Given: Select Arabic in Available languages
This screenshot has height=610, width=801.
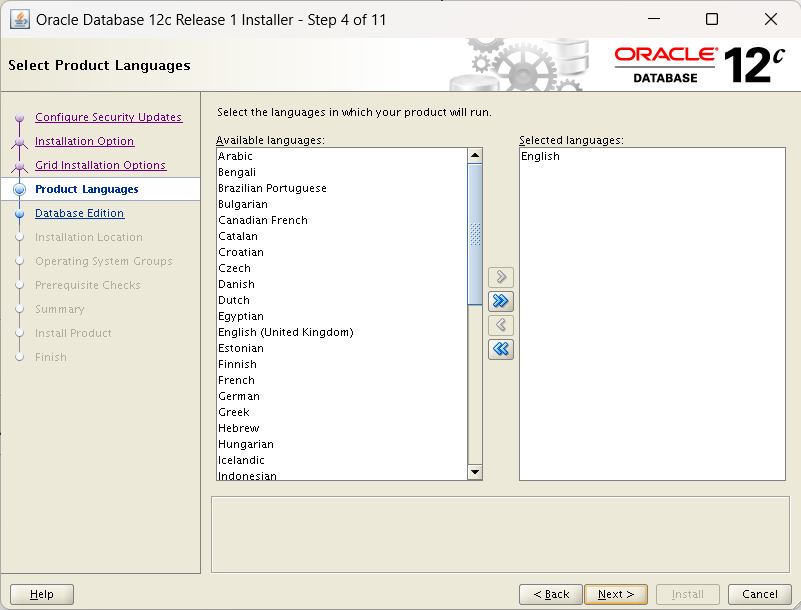Looking at the screenshot, I should (x=342, y=156).
